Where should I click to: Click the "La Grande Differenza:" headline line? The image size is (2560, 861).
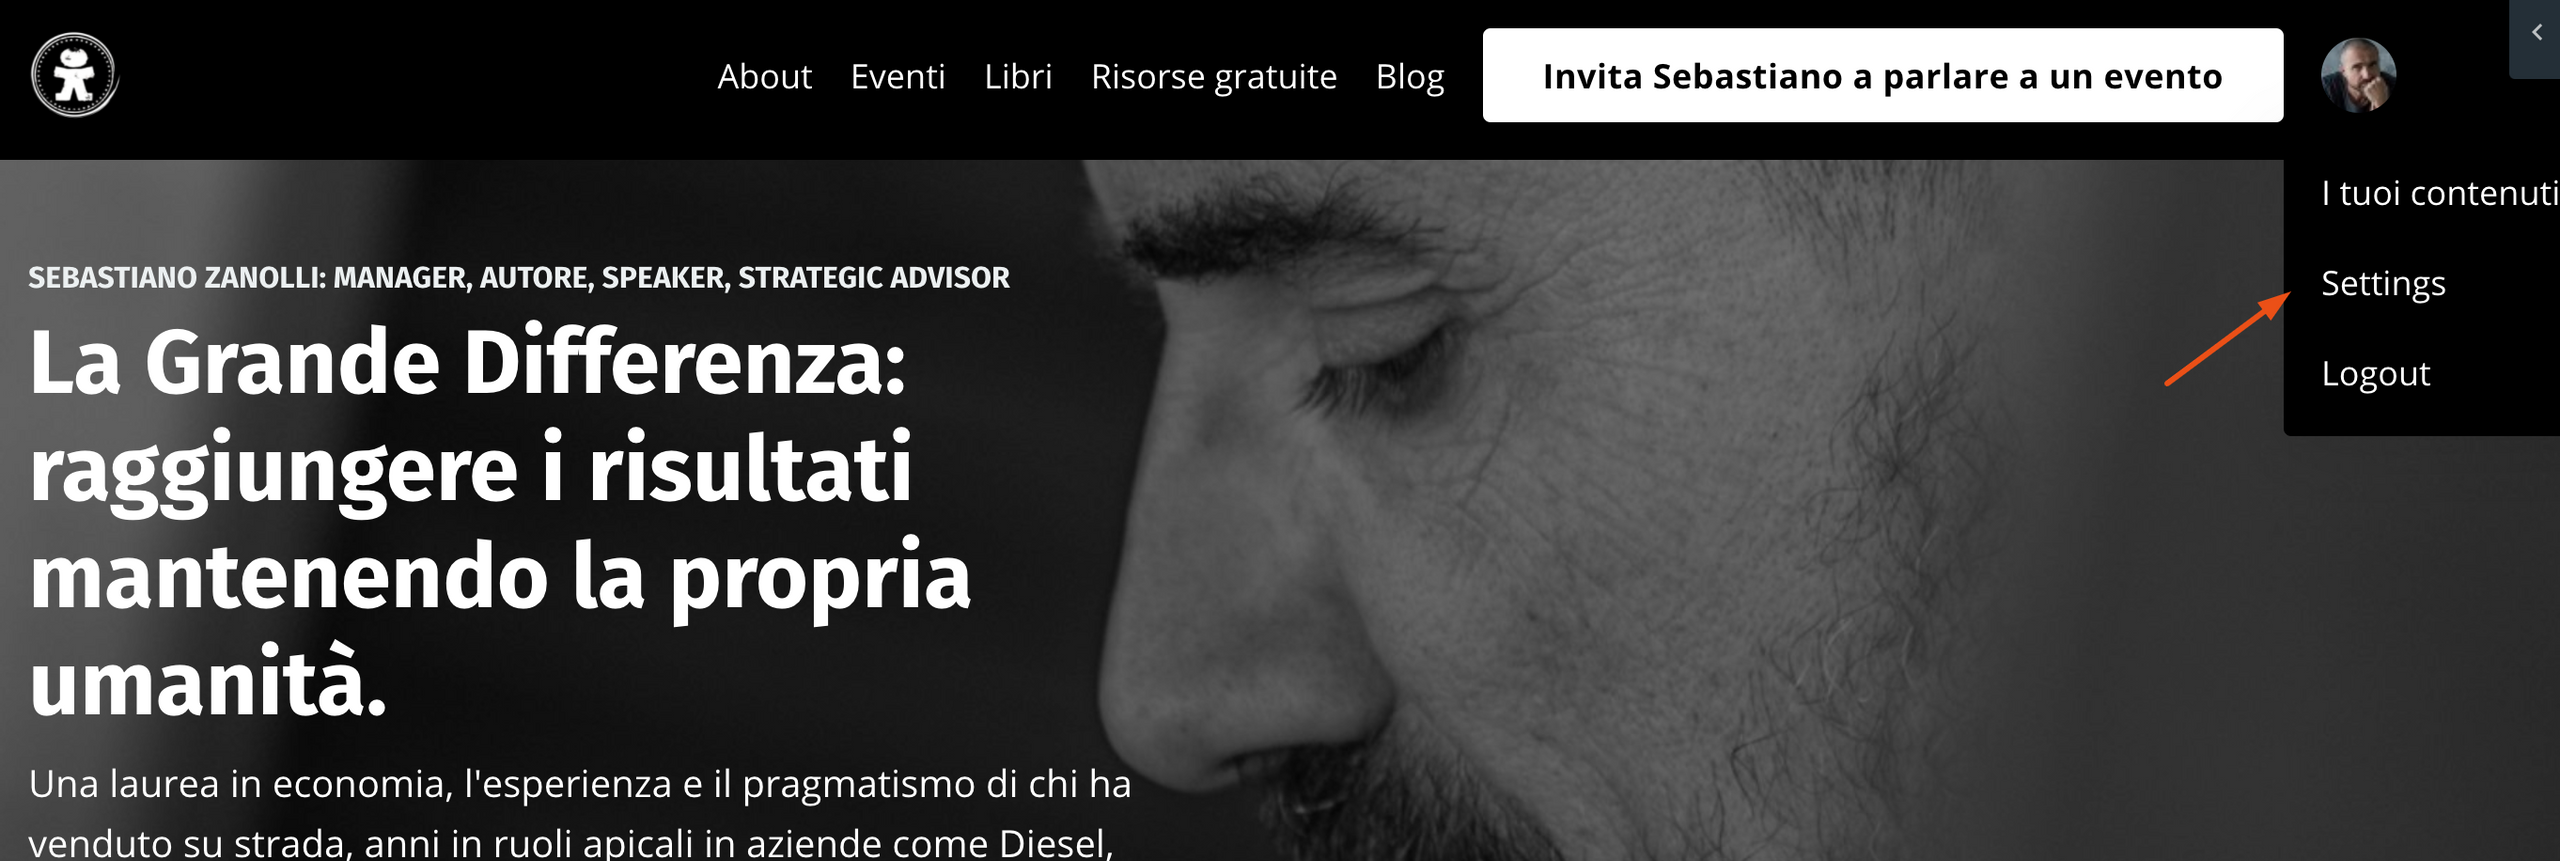(x=467, y=362)
